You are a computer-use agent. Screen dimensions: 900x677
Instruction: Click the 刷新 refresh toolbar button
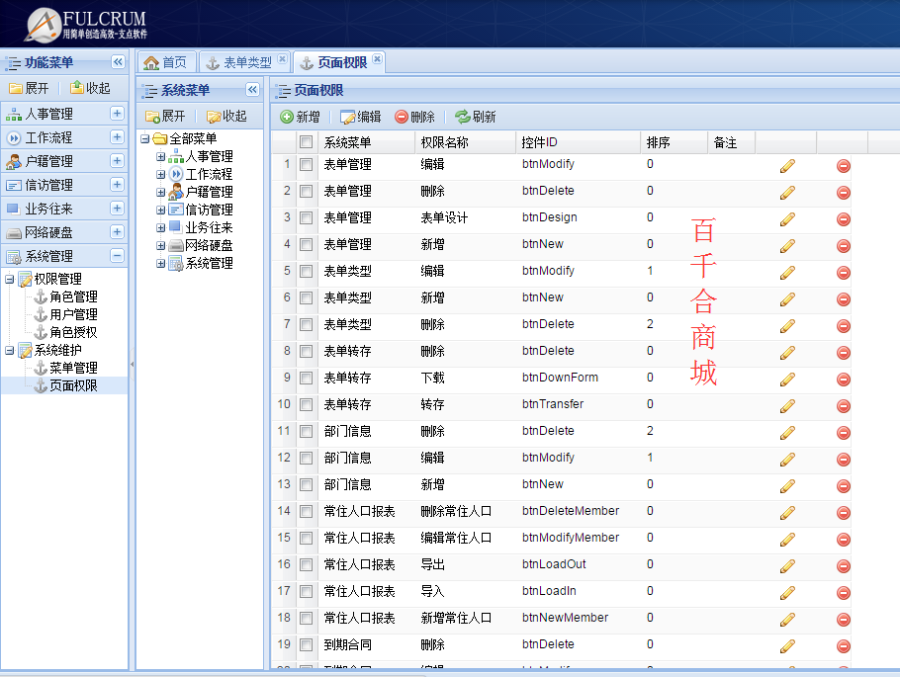point(475,117)
